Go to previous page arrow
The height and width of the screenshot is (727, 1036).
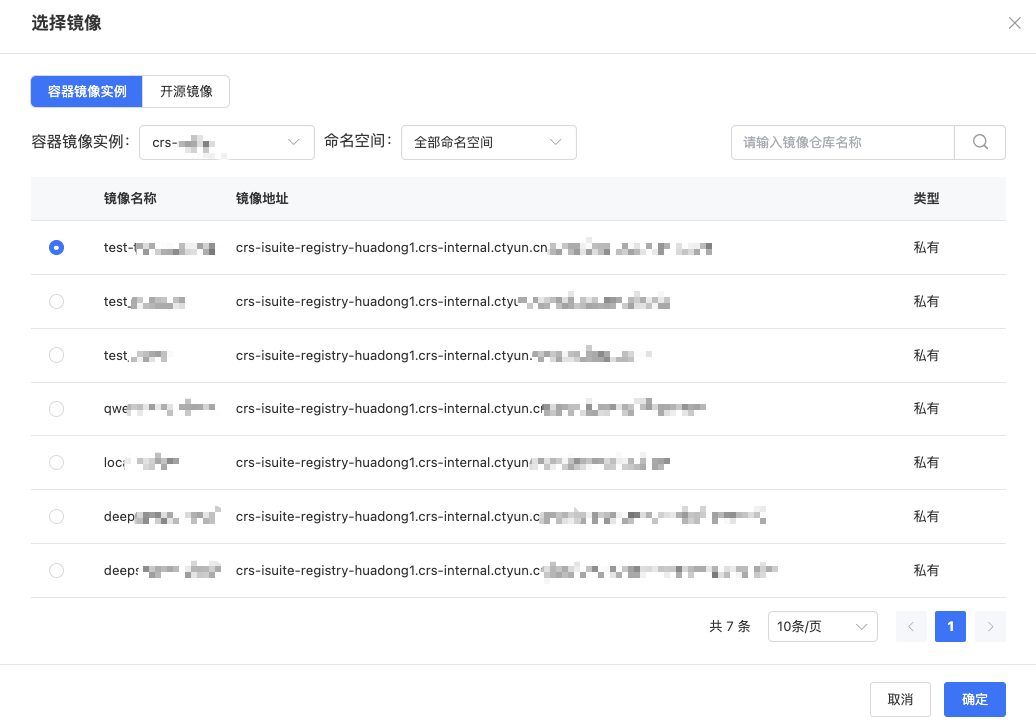pos(911,627)
